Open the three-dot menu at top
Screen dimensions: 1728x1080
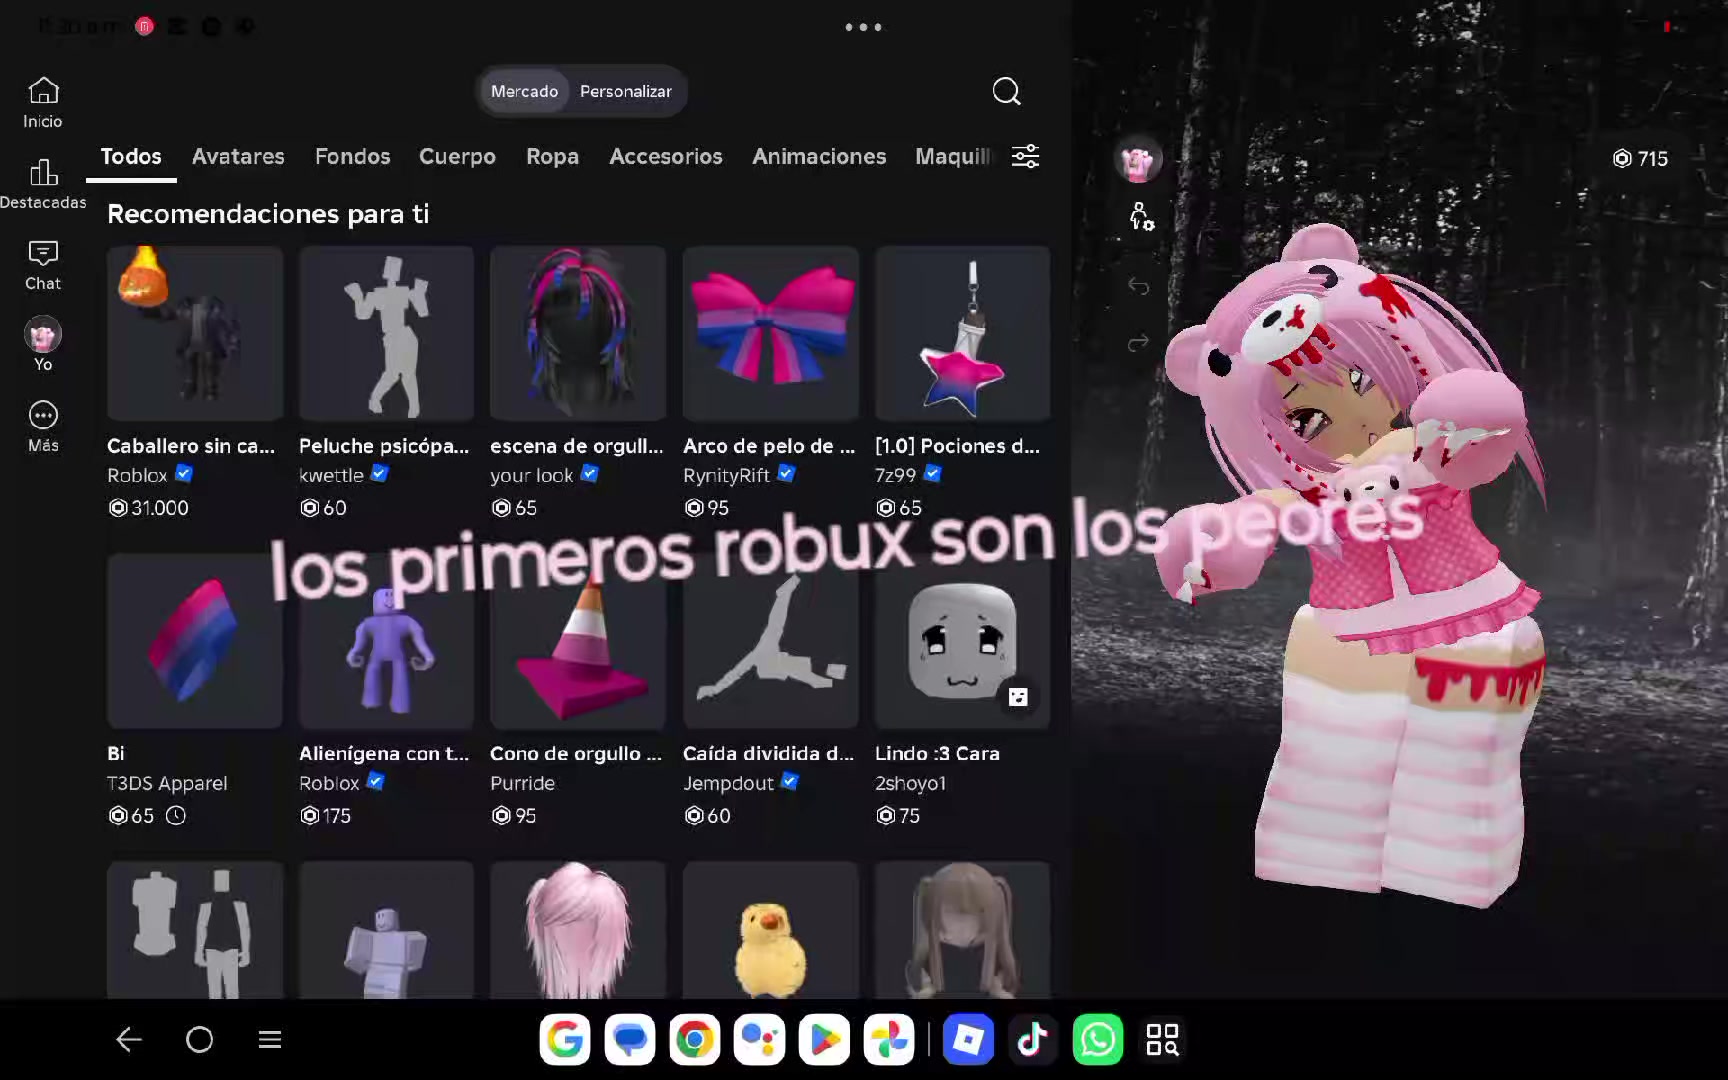(x=863, y=27)
